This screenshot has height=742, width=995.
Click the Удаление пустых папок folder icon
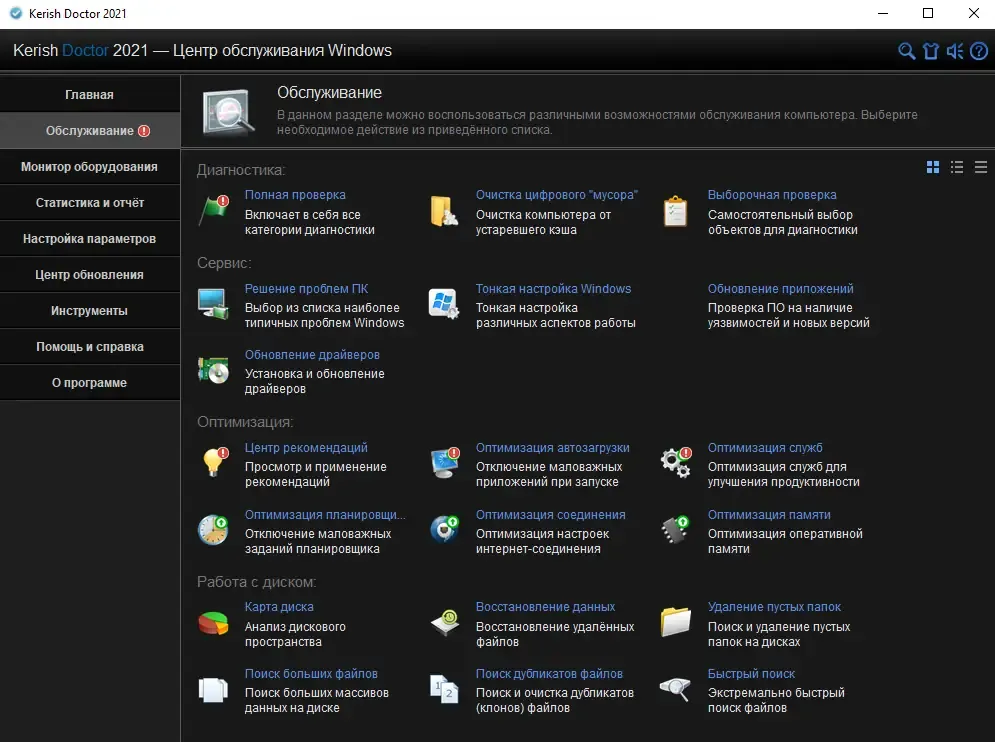point(675,622)
